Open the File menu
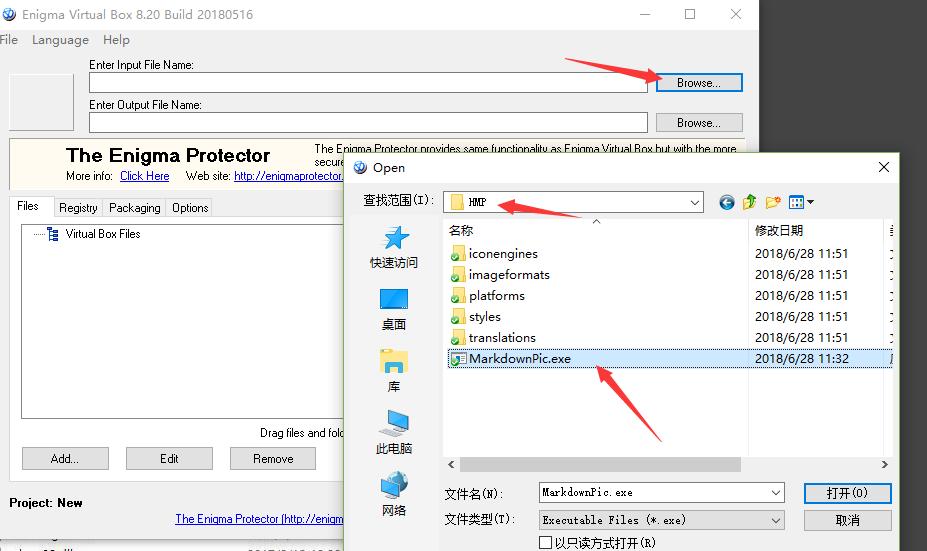 point(8,40)
